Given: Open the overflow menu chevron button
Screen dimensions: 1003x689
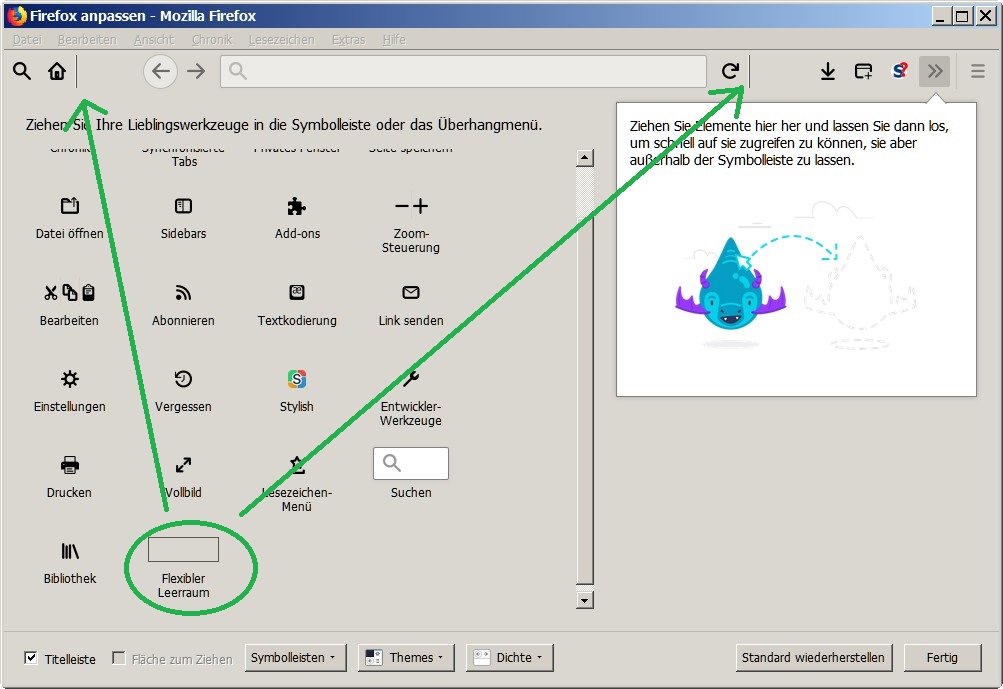Looking at the screenshot, I should click(935, 71).
